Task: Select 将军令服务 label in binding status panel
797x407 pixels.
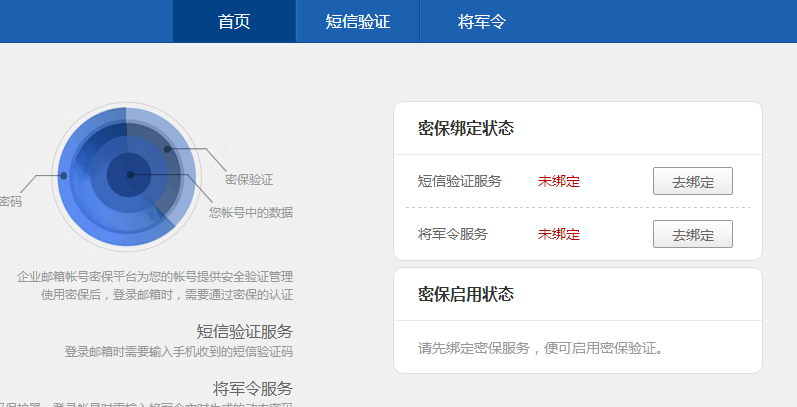Action: click(452, 235)
